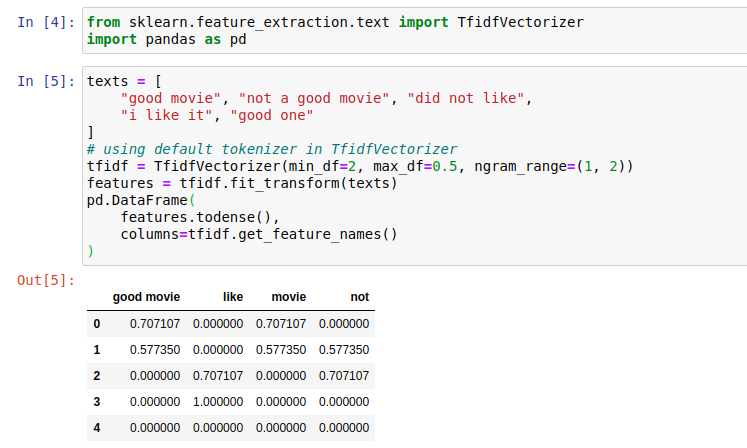Image resolution: width=747 pixels, height=448 pixels.
Task: Click the TfidfVectorizer import line in first cell
Action: pos(335,22)
